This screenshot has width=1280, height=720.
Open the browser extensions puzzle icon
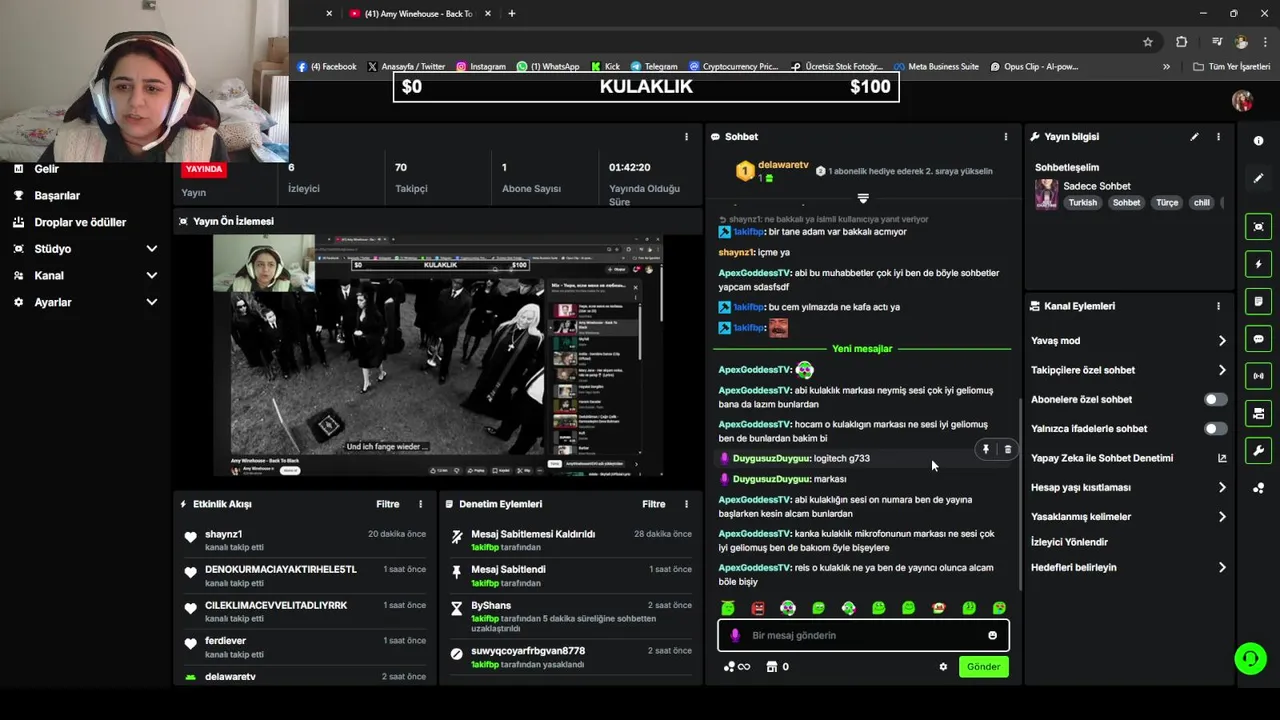[1182, 42]
